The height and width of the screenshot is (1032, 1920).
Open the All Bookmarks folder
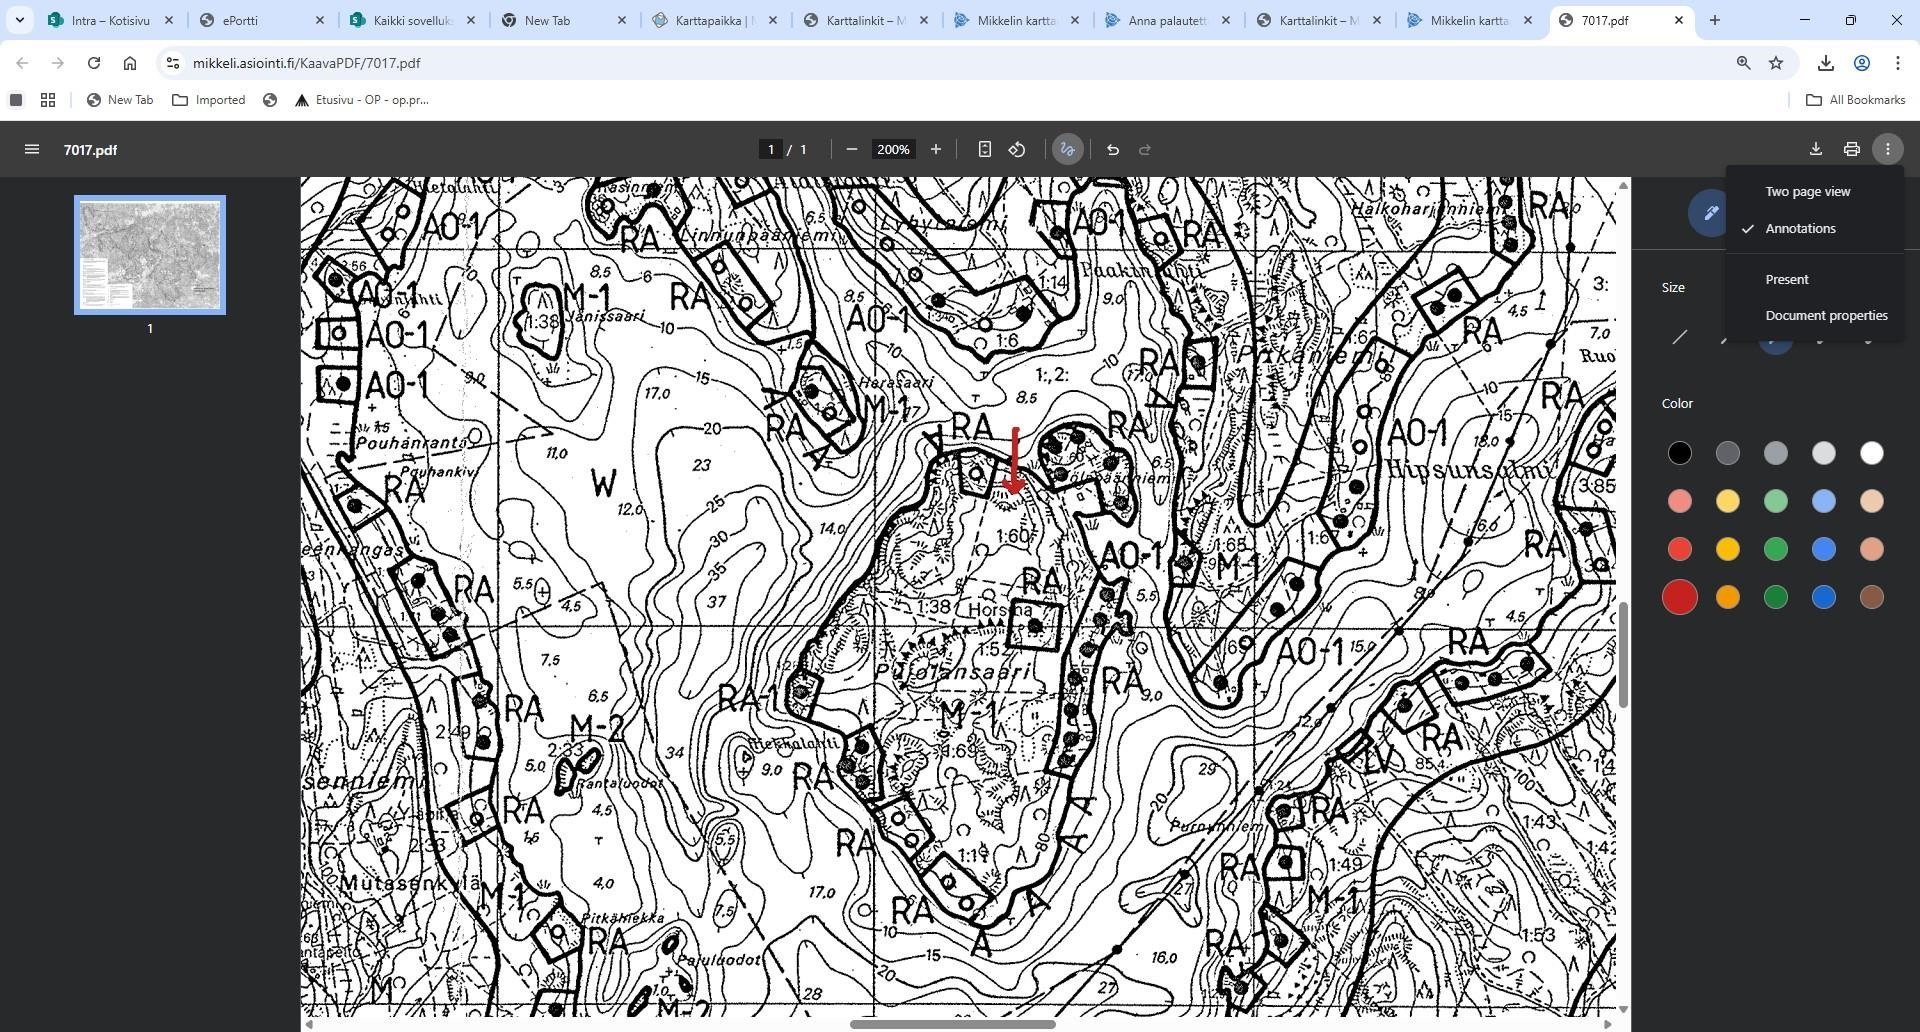[x=1855, y=100]
